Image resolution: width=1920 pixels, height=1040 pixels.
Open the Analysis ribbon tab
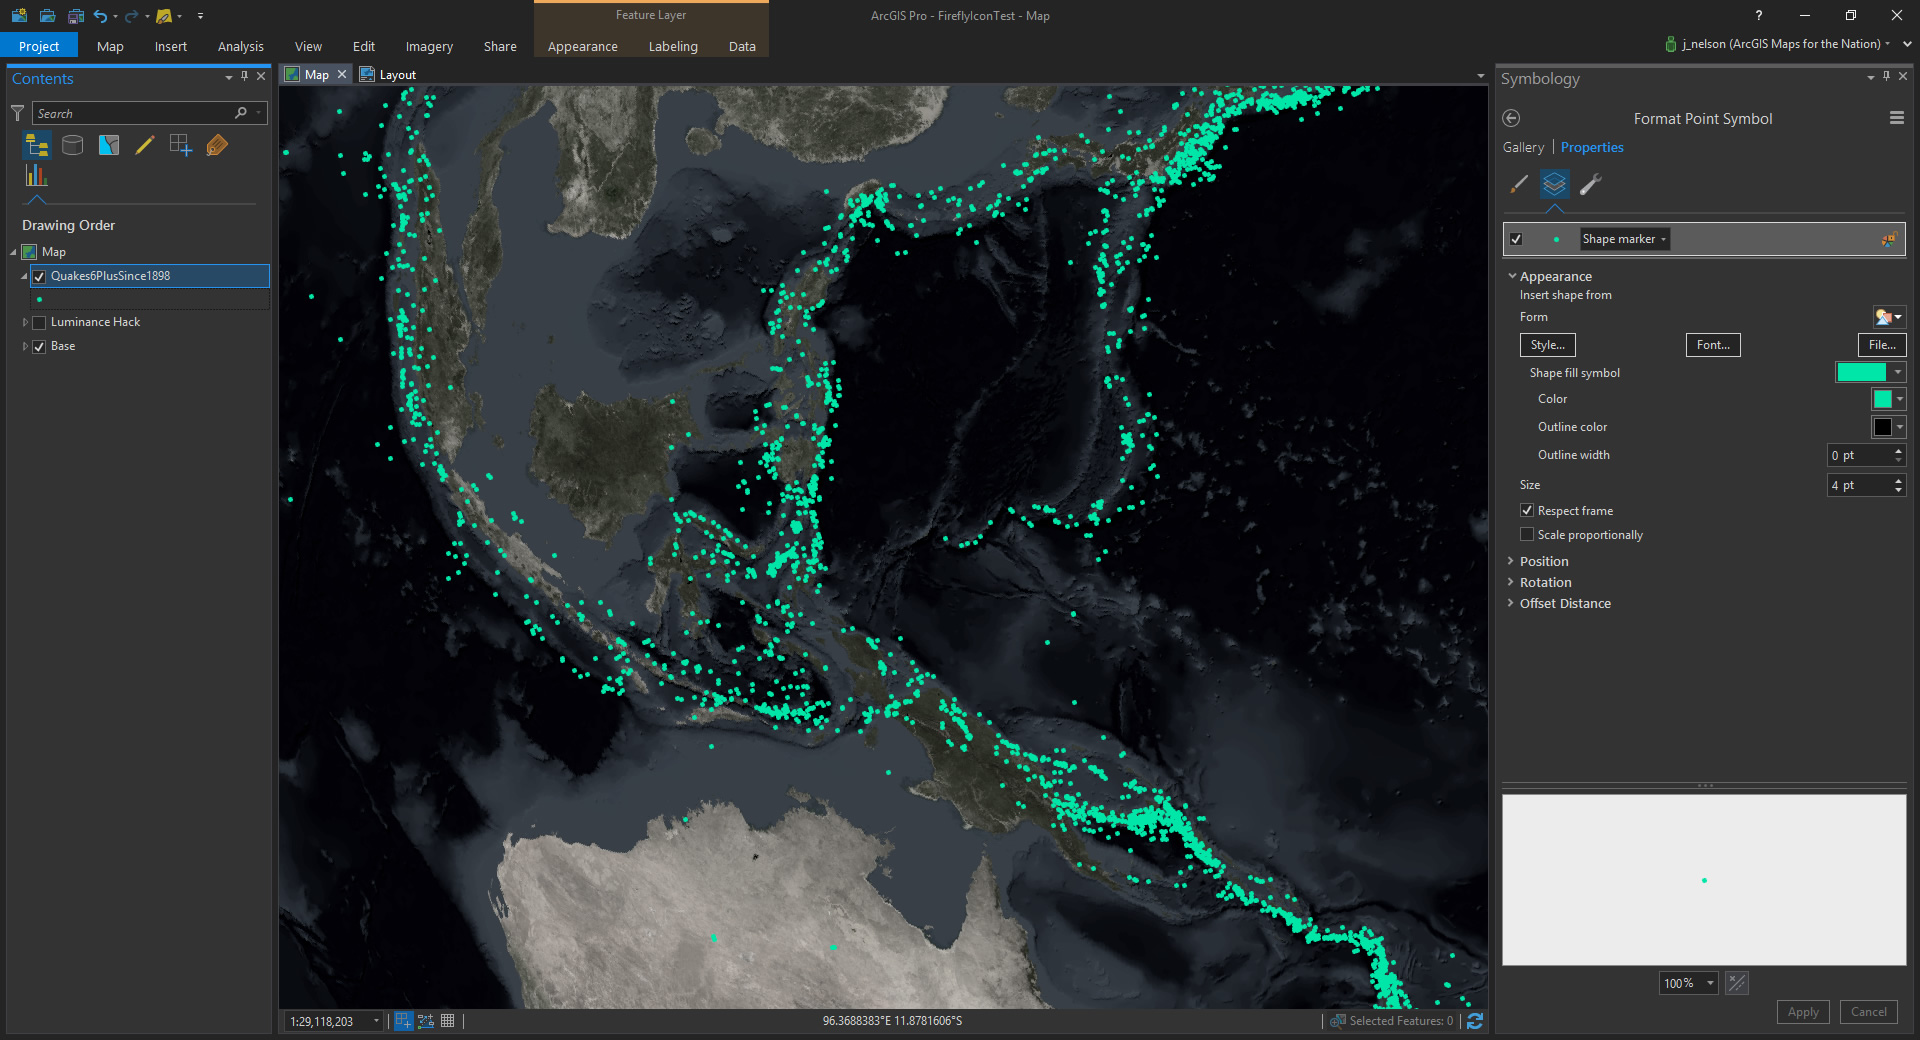click(241, 46)
